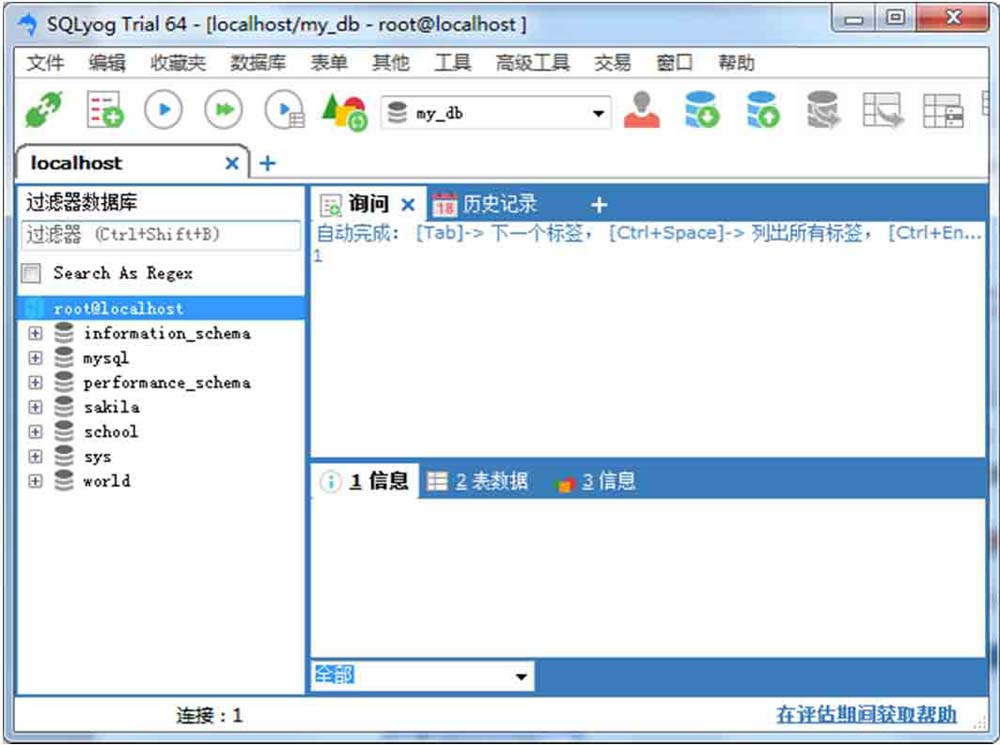This screenshot has width=1000, height=745.
Task: Expand the school tree node
Action: point(36,431)
